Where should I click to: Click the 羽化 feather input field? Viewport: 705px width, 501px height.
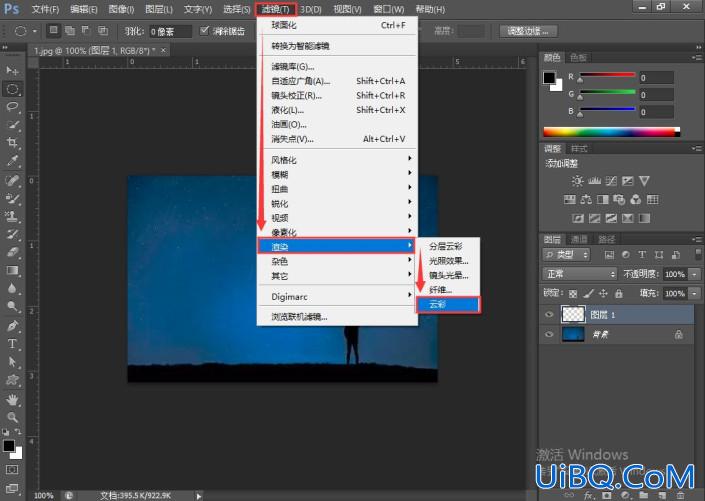(x=170, y=31)
